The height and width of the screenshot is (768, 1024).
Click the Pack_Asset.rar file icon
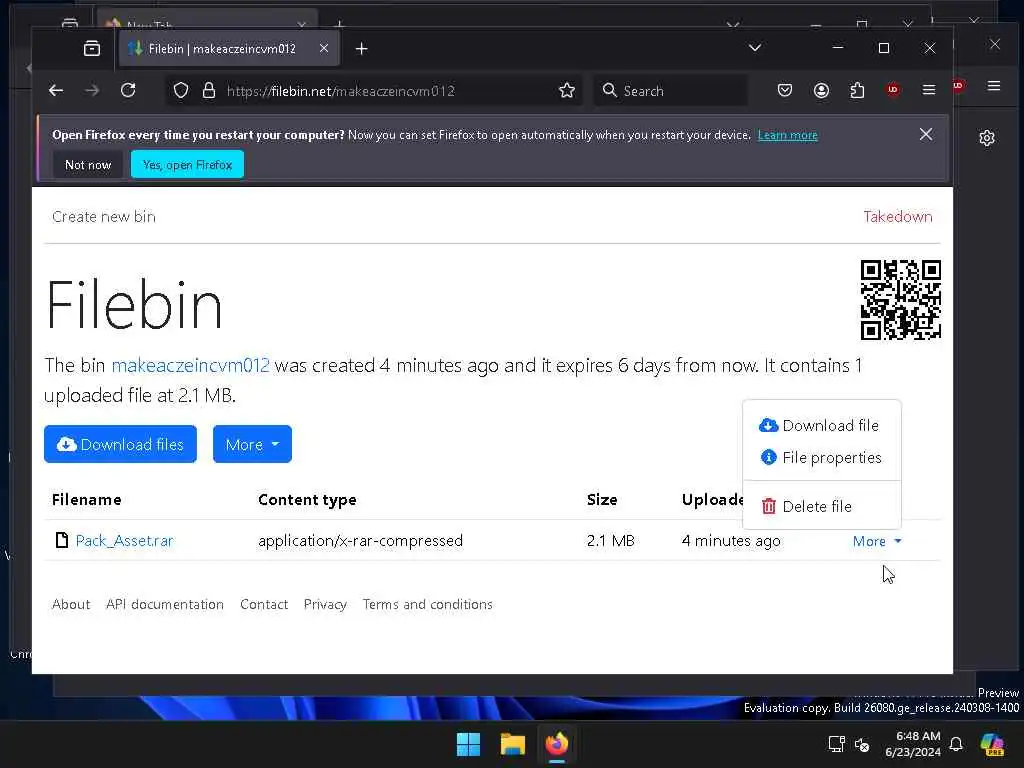pyautogui.click(x=62, y=540)
